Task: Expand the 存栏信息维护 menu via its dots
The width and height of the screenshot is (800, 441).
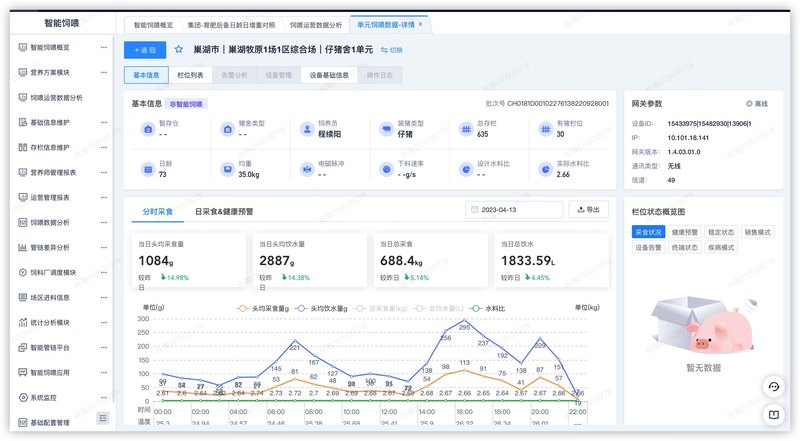Action: (104, 148)
